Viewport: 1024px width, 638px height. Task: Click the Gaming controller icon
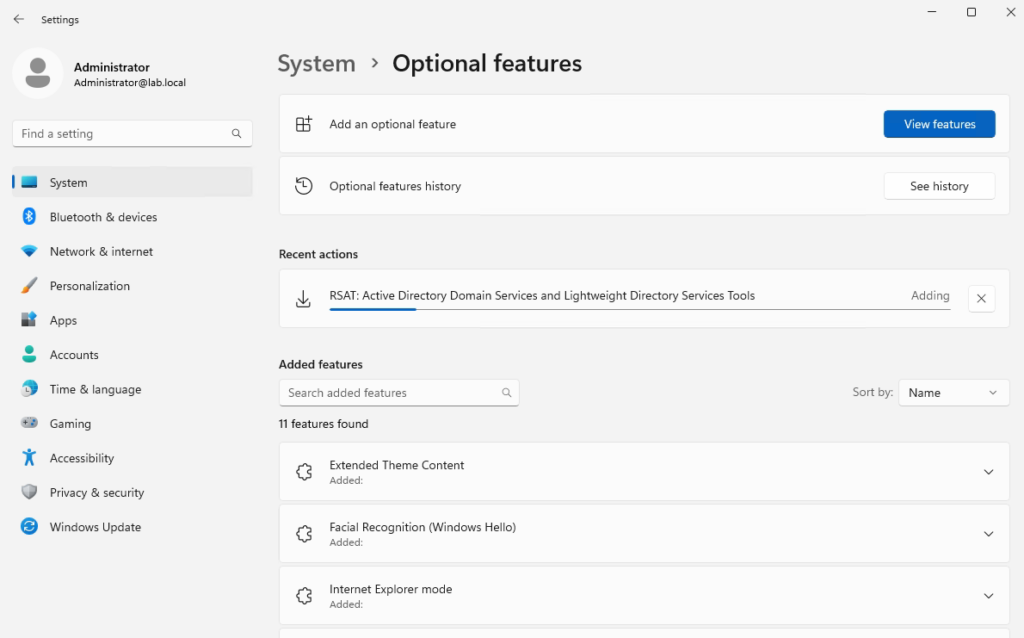pos(29,423)
